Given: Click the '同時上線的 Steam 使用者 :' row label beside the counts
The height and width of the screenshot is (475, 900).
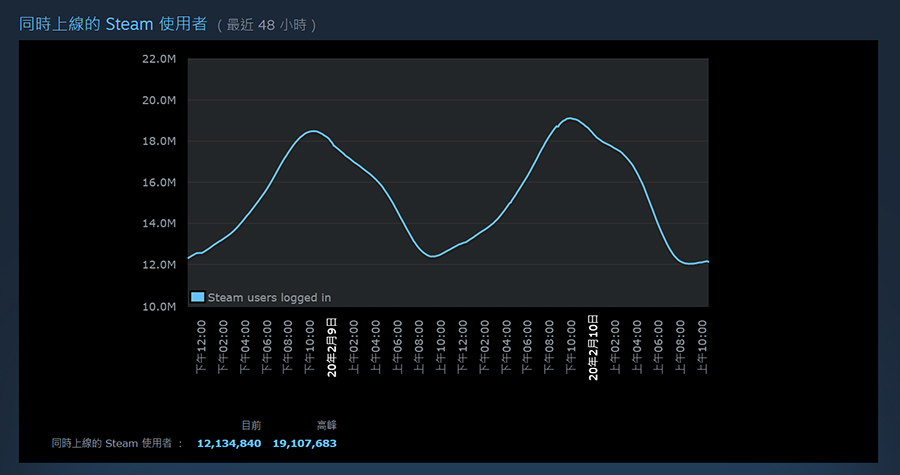Looking at the screenshot, I should (x=117, y=443).
